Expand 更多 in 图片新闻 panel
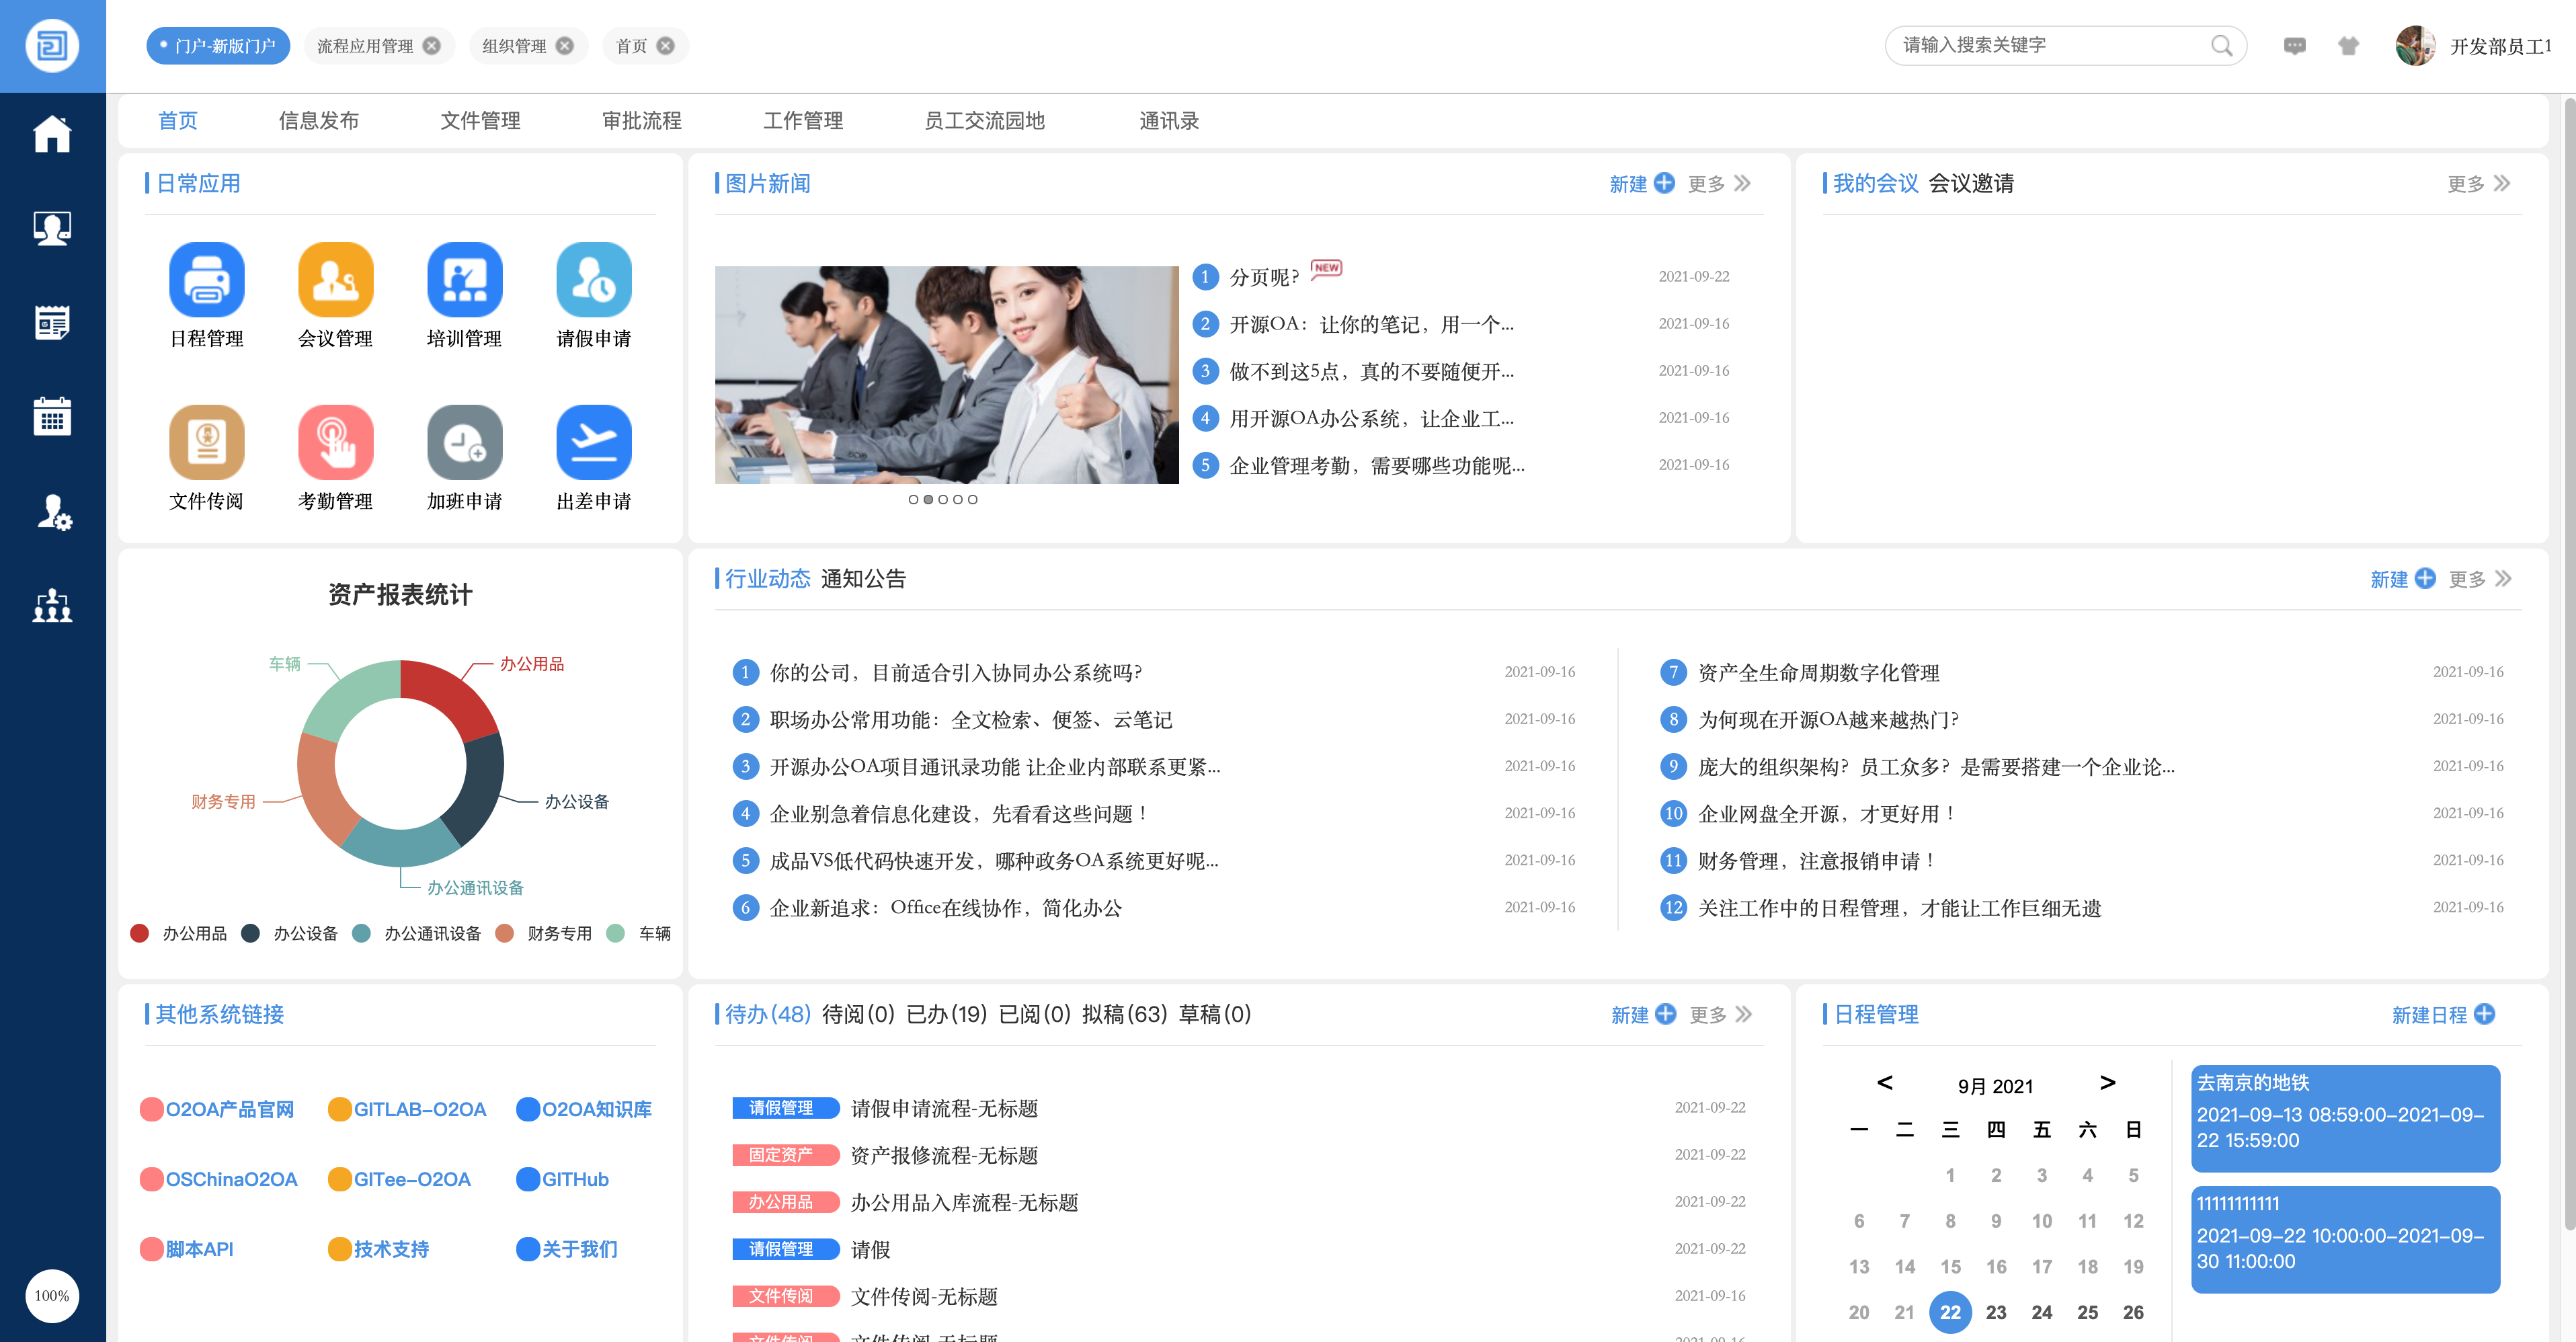The width and height of the screenshot is (2576, 1342). click(1719, 184)
